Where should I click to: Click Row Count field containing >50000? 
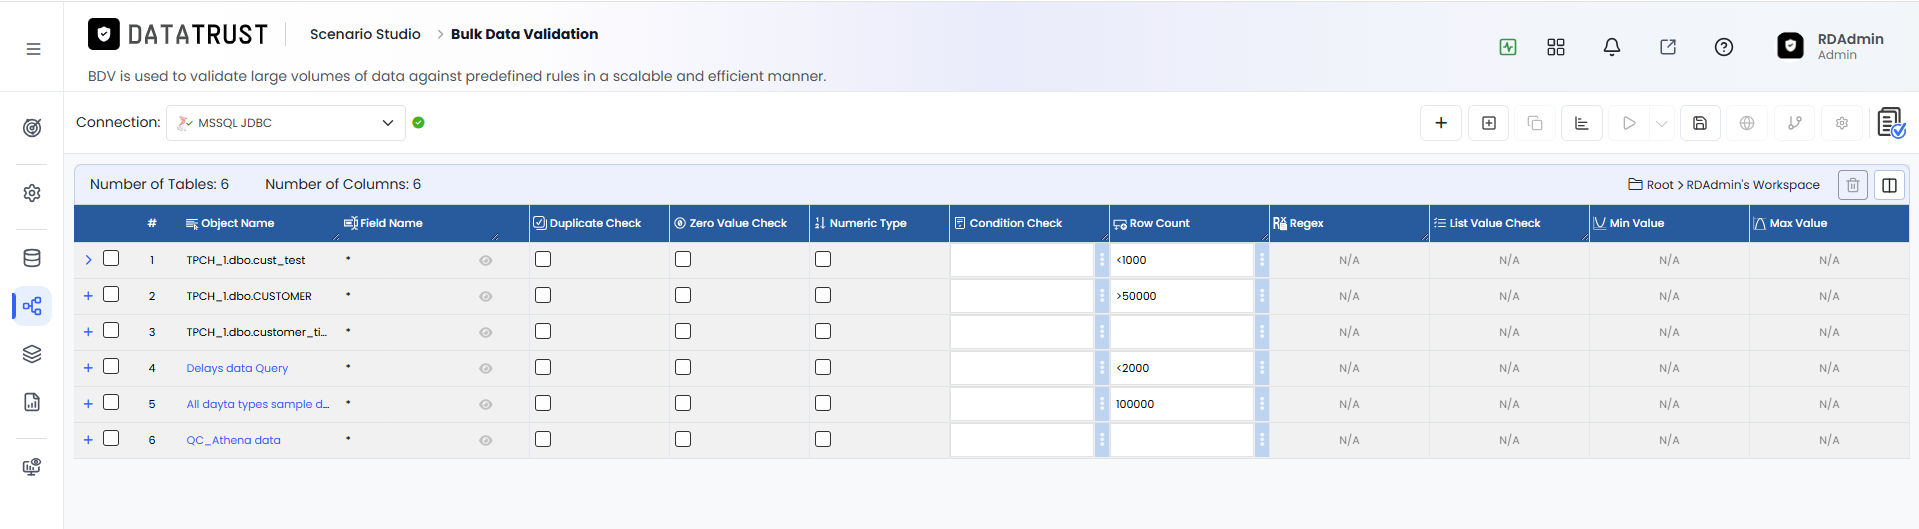[x=1181, y=296]
